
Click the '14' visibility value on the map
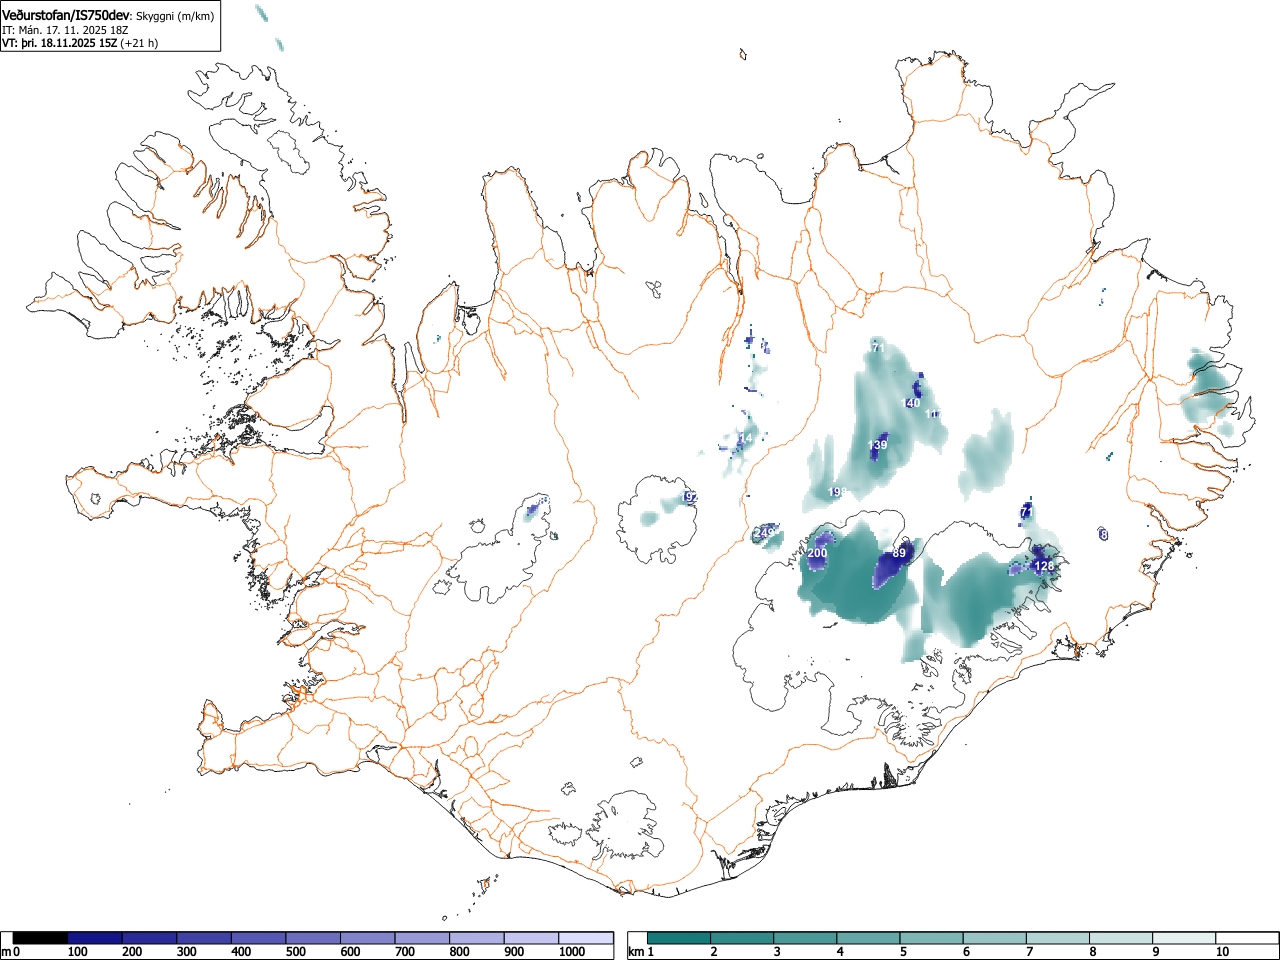point(745,439)
